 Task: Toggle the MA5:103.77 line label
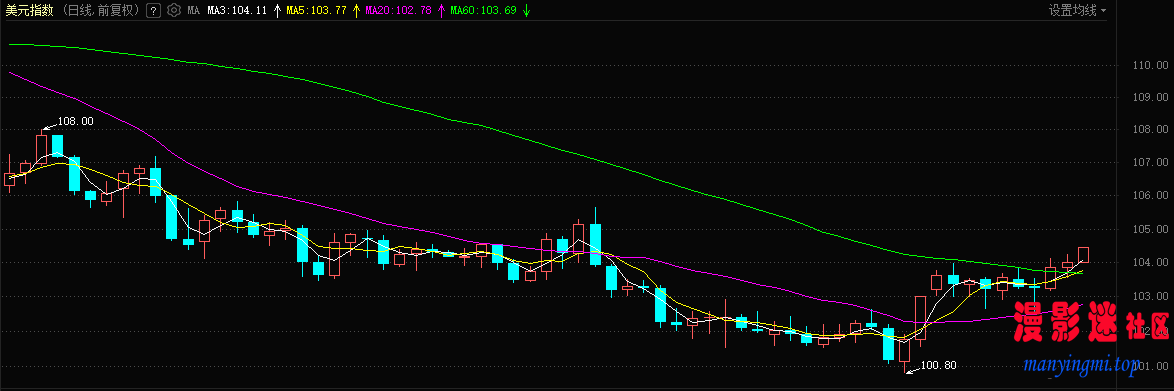pos(317,10)
